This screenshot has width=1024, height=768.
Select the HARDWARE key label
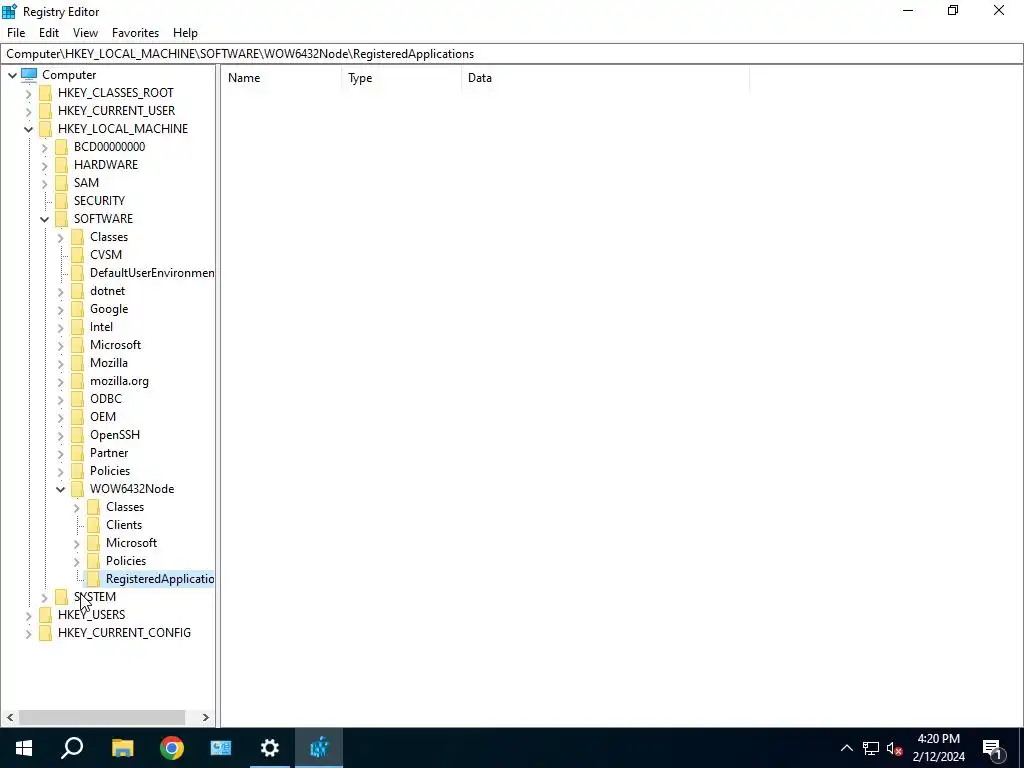pyautogui.click(x=106, y=165)
